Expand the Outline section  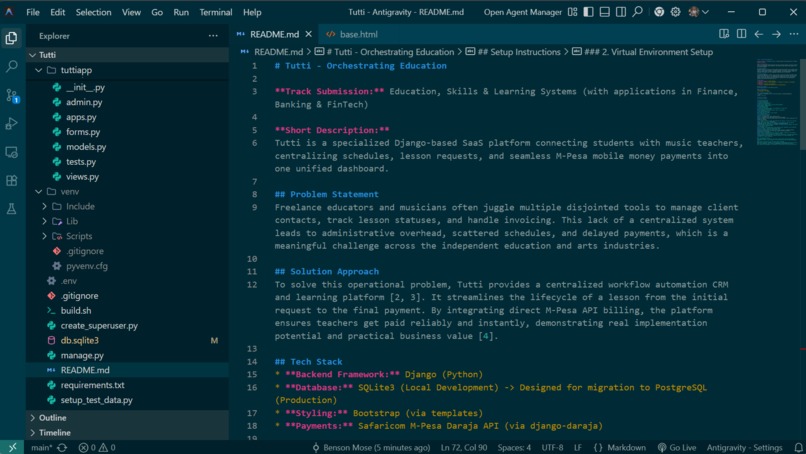tap(127, 417)
